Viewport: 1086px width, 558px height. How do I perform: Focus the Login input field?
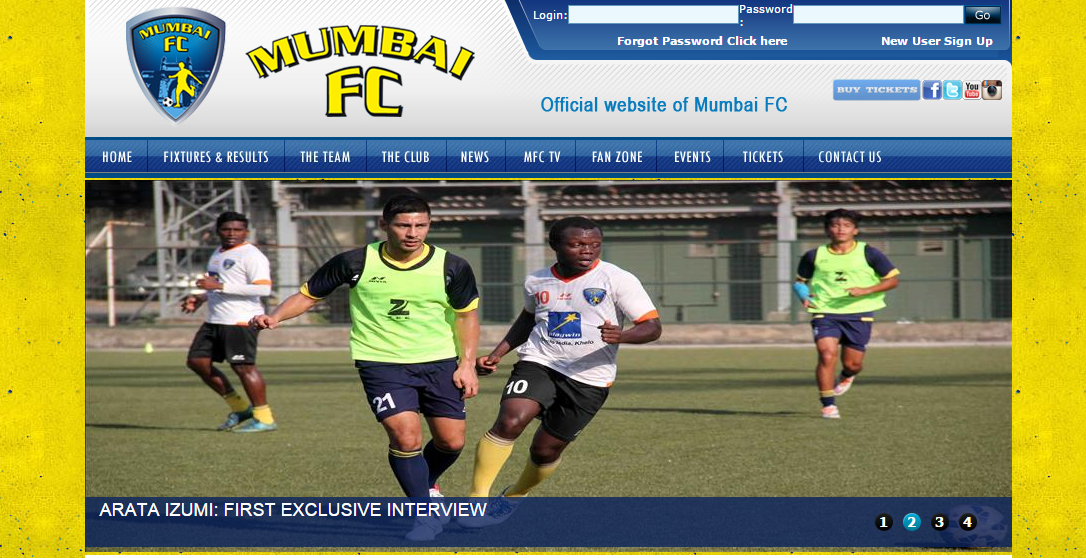pyautogui.click(x=653, y=15)
